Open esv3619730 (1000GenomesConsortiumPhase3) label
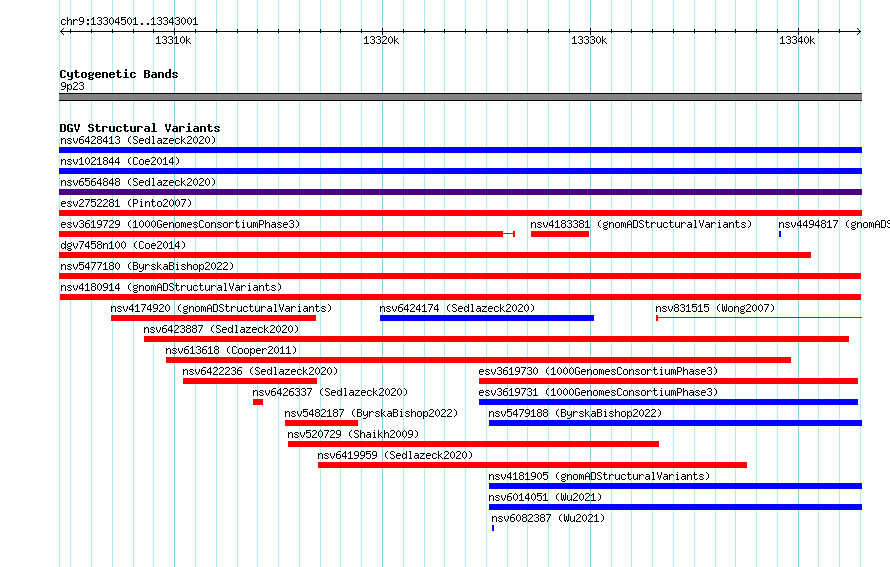890x567 pixels. (x=598, y=371)
